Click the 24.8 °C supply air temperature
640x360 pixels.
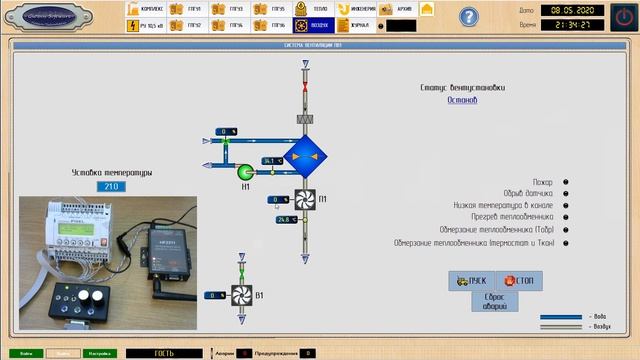click(x=287, y=220)
